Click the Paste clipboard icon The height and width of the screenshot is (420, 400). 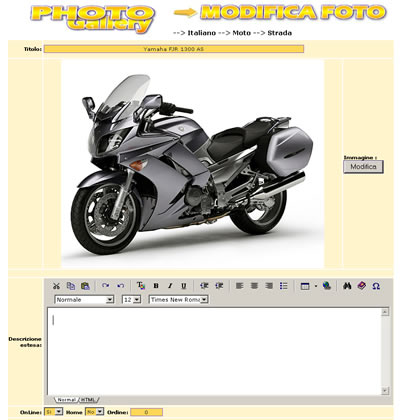click(x=85, y=286)
